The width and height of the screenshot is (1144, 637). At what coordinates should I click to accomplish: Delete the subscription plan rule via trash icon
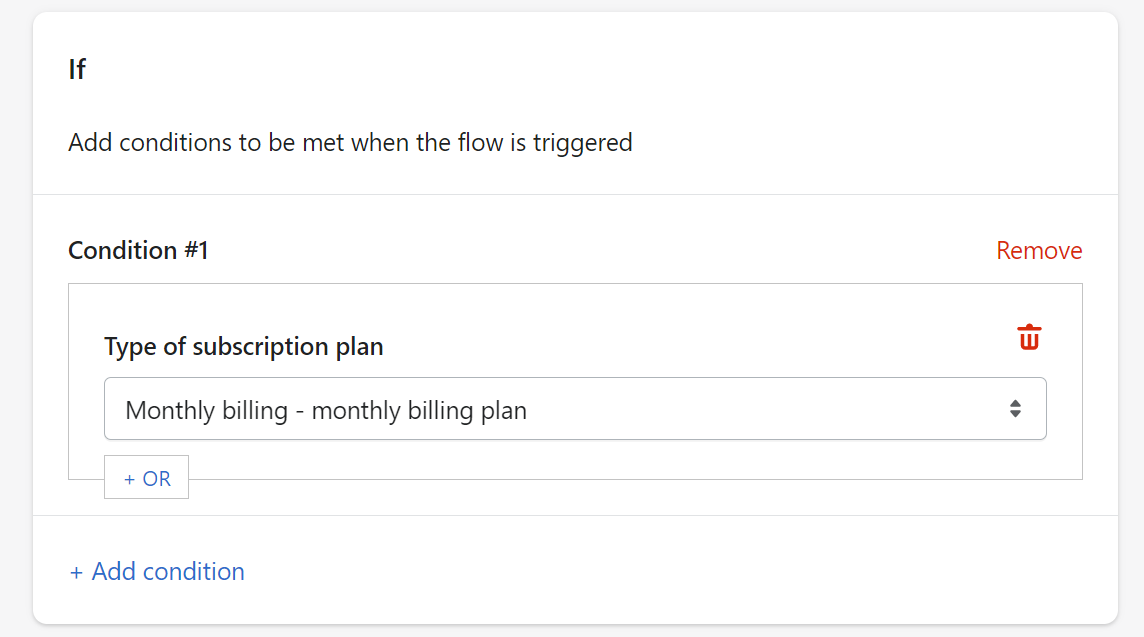pos(1029,338)
